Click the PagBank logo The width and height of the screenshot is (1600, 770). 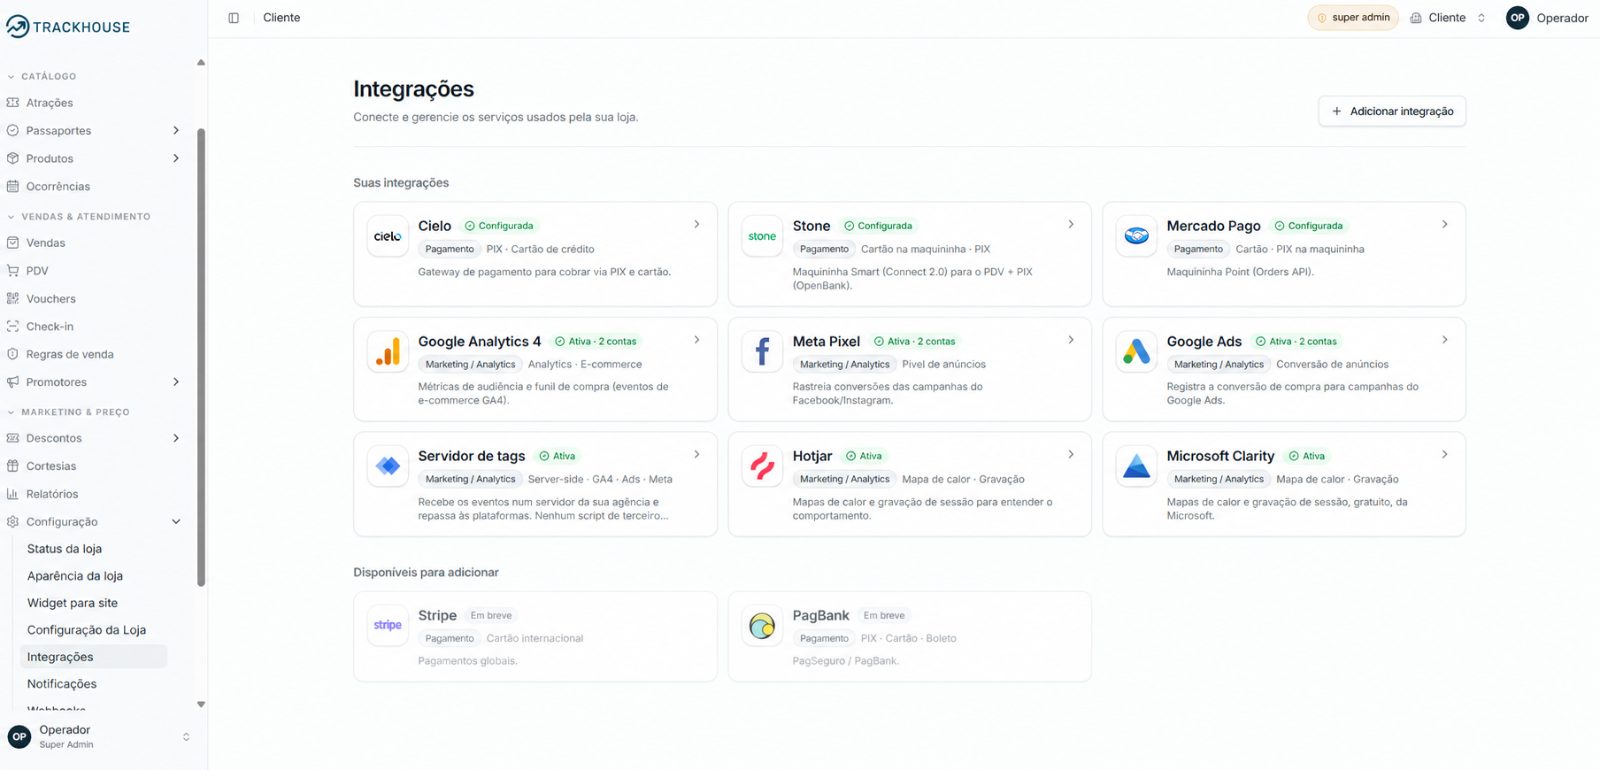click(x=762, y=626)
